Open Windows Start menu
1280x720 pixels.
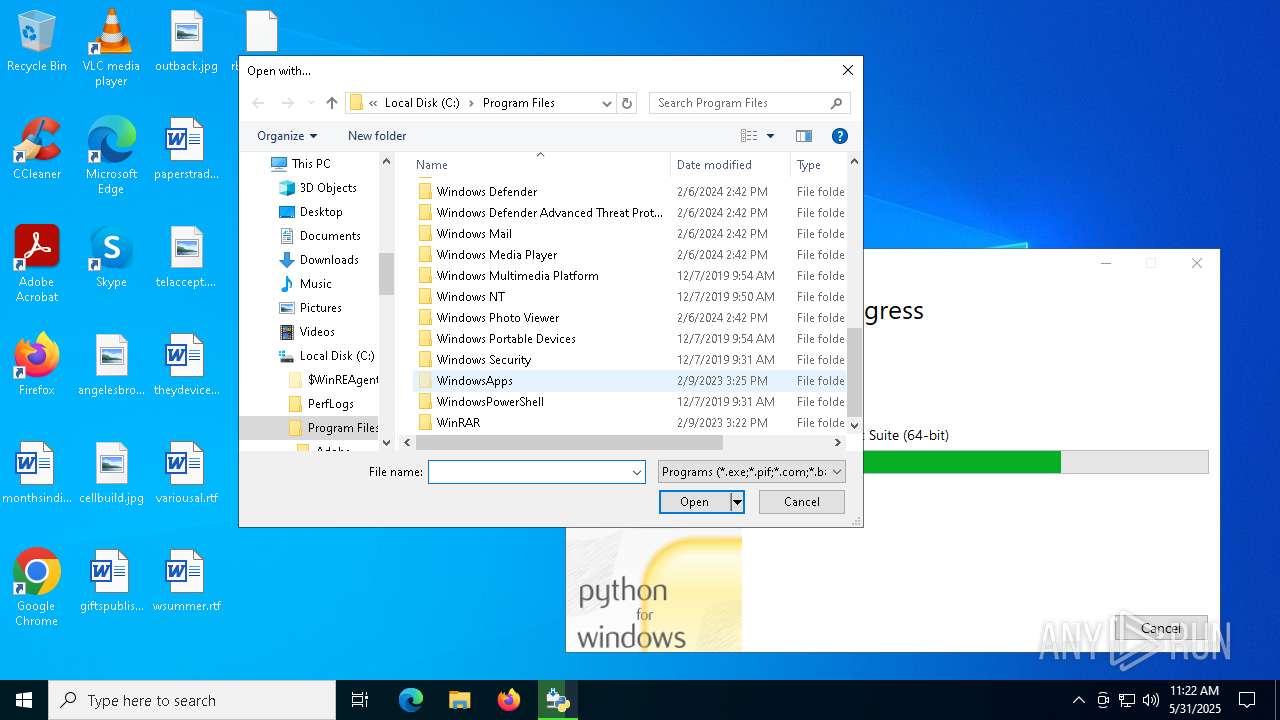click(x=24, y=700)
